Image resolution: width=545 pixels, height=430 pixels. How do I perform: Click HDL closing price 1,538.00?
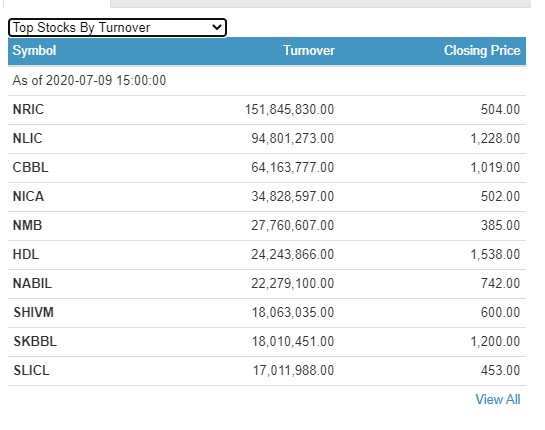[495, 254]
